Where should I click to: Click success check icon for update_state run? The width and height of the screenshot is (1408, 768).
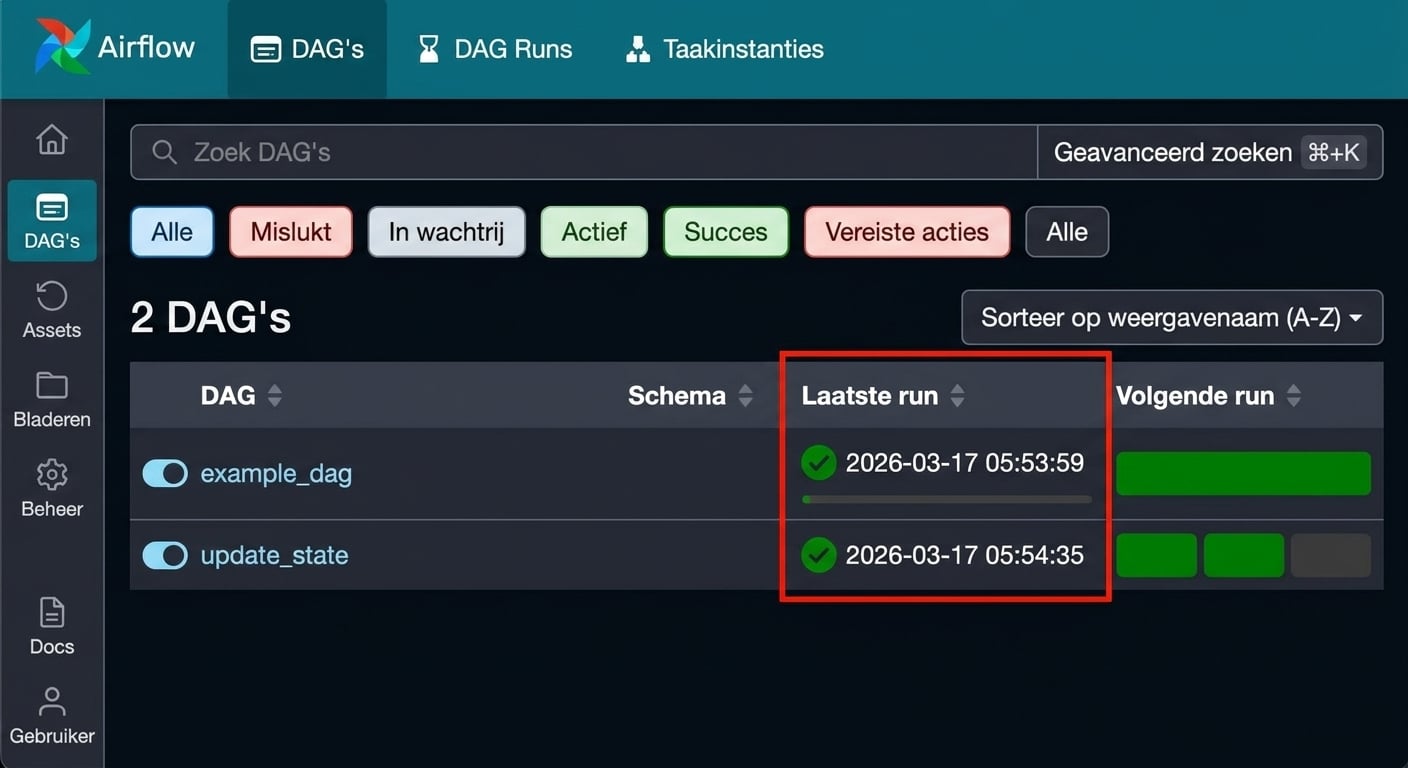click(818, 555)
